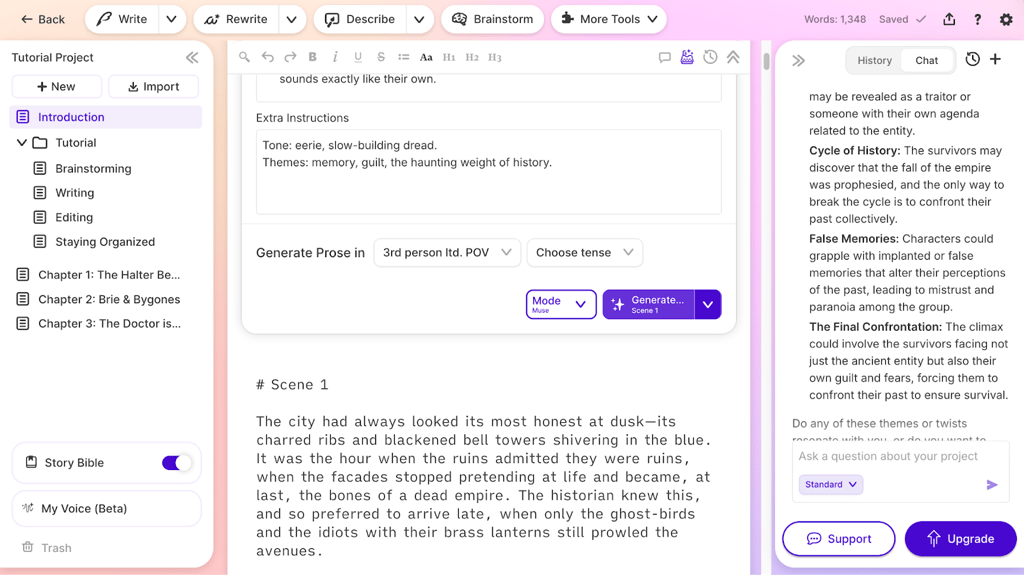Open revision history clock icon in editor
Screen dimensions: 1024x575
[x=710, y=58]
